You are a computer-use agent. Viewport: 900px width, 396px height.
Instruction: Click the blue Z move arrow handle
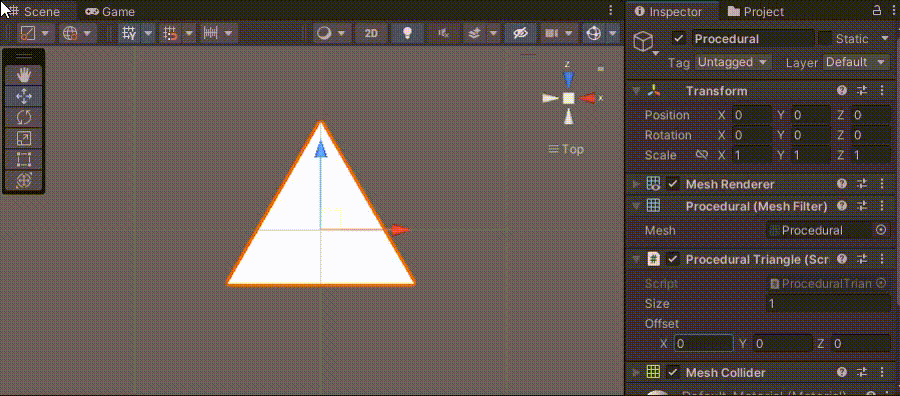pos(321,149)
